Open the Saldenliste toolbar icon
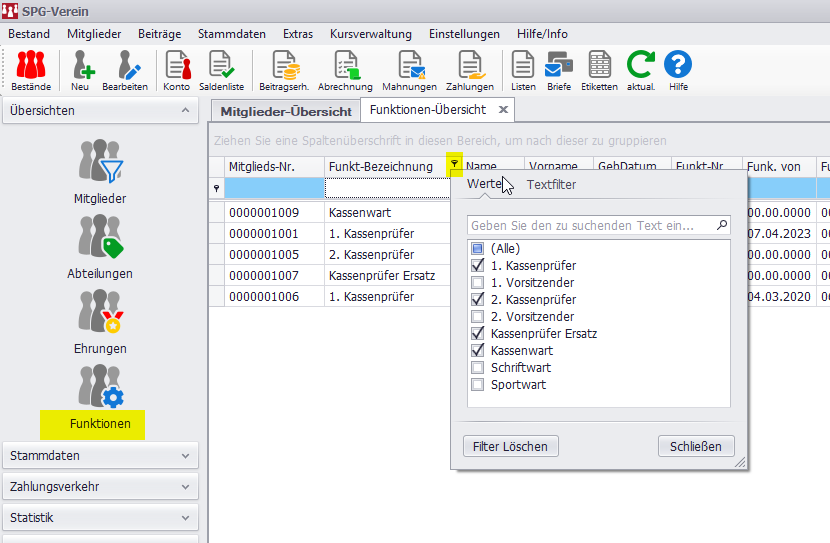Image resolution: width=830 pixels, height=543 pixels. [222, 70]
